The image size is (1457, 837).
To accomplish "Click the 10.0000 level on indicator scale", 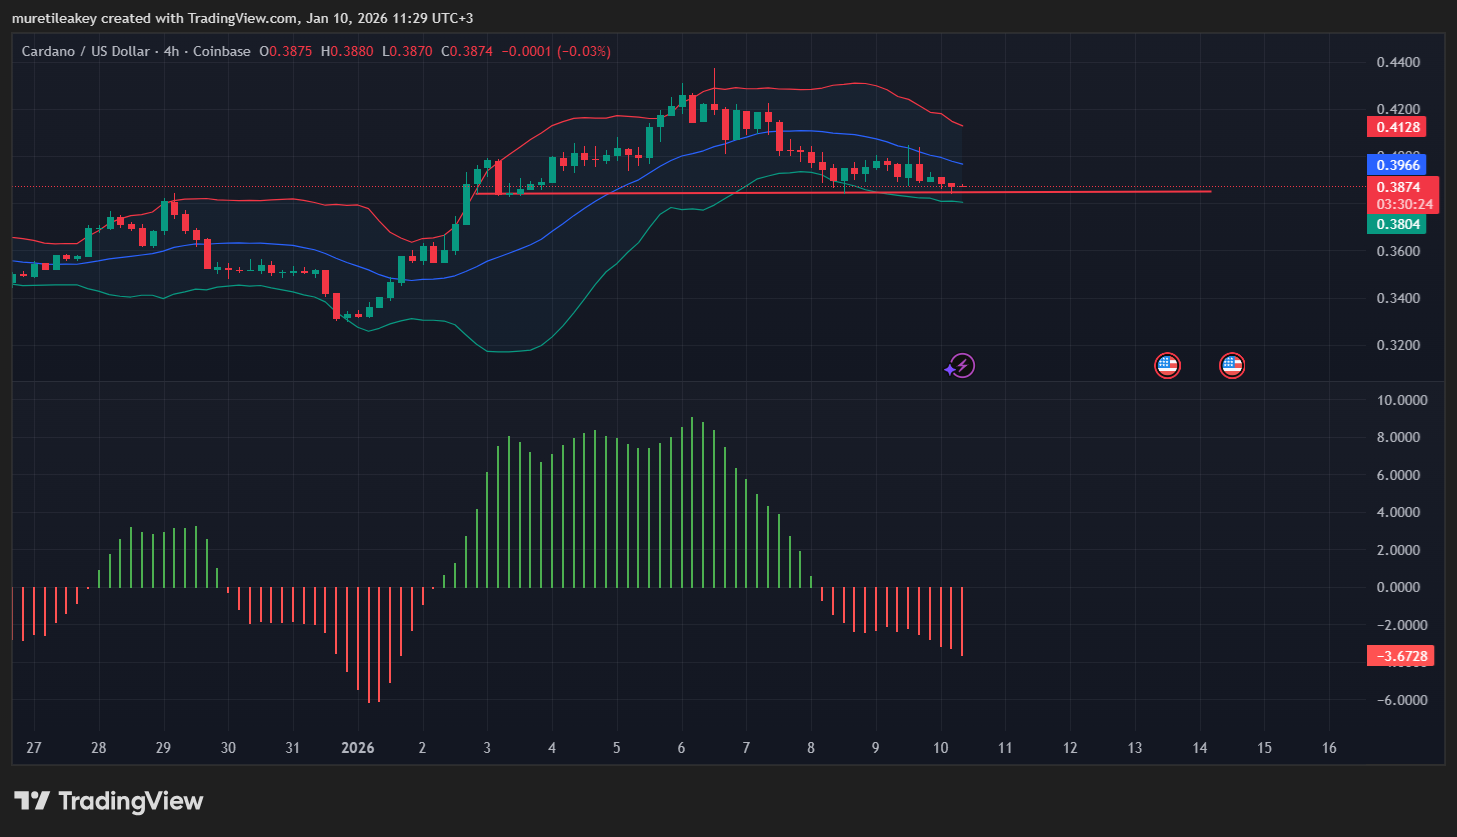I will [1401, 400].
